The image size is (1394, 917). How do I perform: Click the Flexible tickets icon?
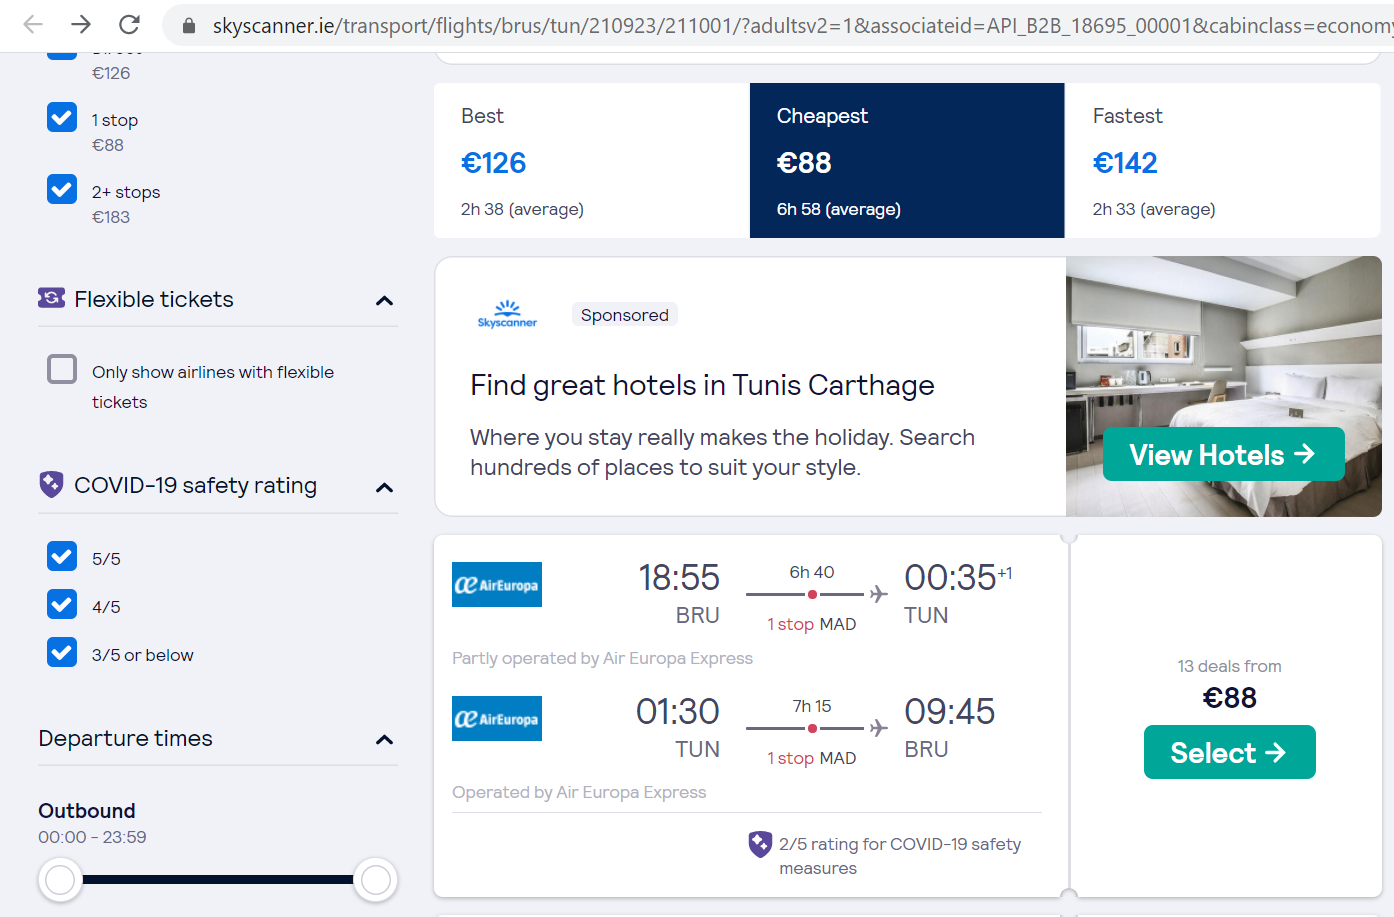(51, 298)
